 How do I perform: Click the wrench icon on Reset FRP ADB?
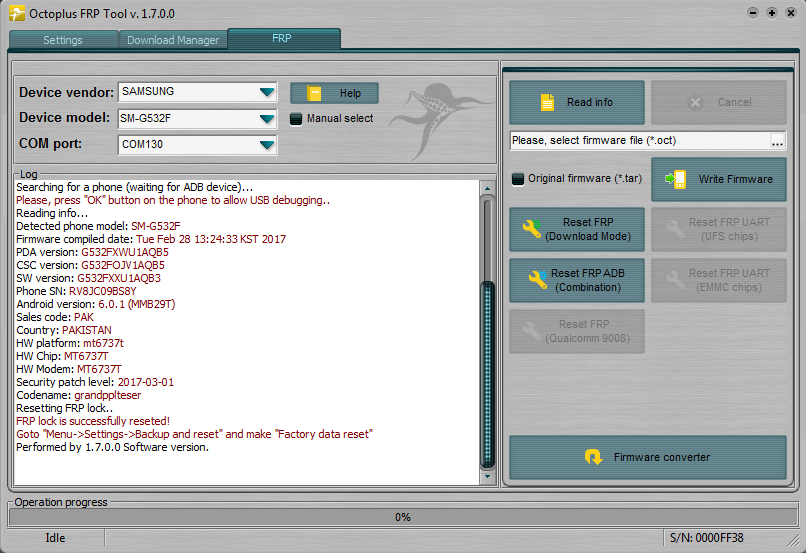pyautogui.click(x=538, y=280)
